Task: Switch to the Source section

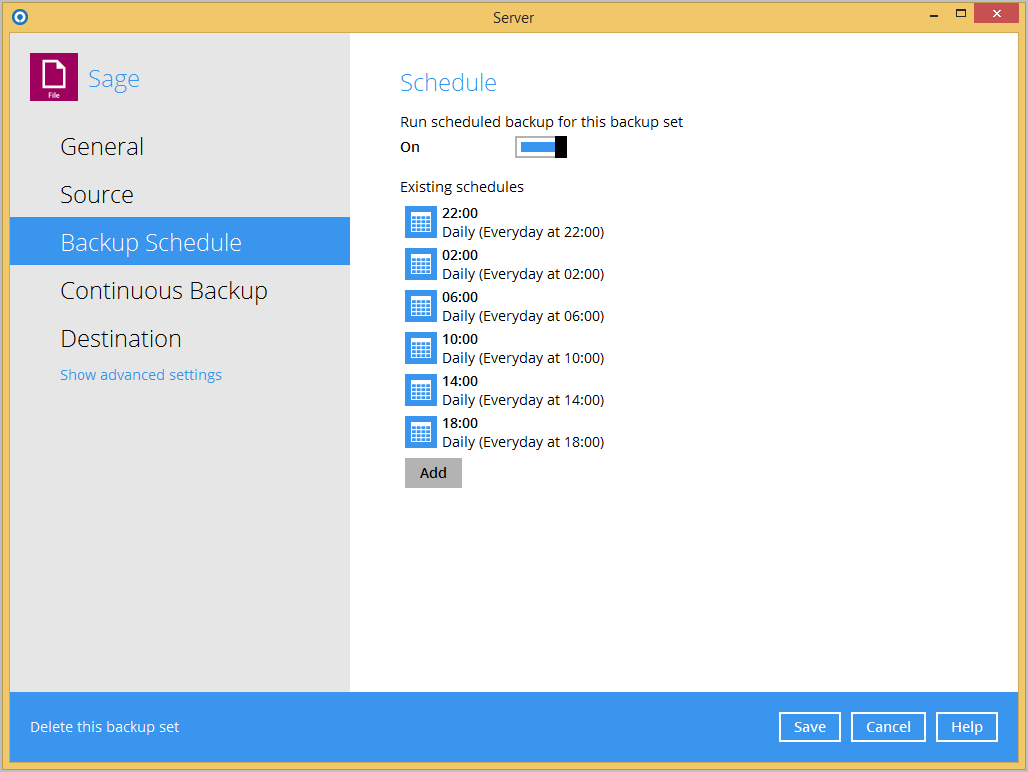Action: [x=97, y=195]
